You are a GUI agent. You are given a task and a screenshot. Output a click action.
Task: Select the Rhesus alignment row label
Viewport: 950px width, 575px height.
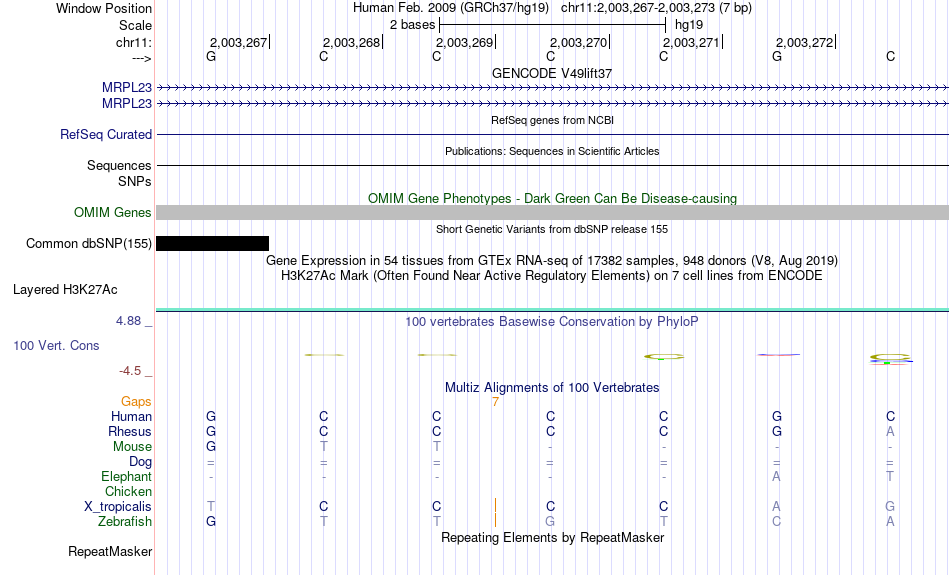click(130, 431)
